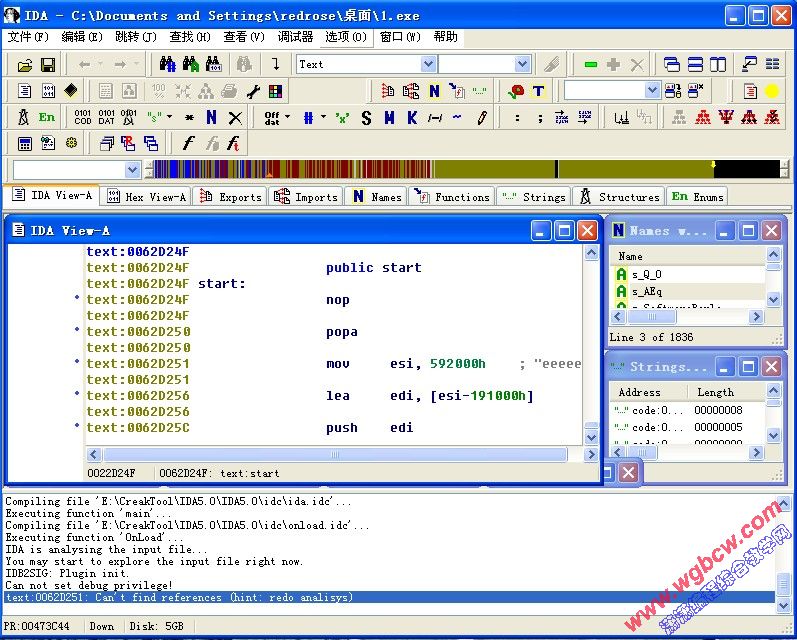Click the color navigation band overview

point(467,169)
